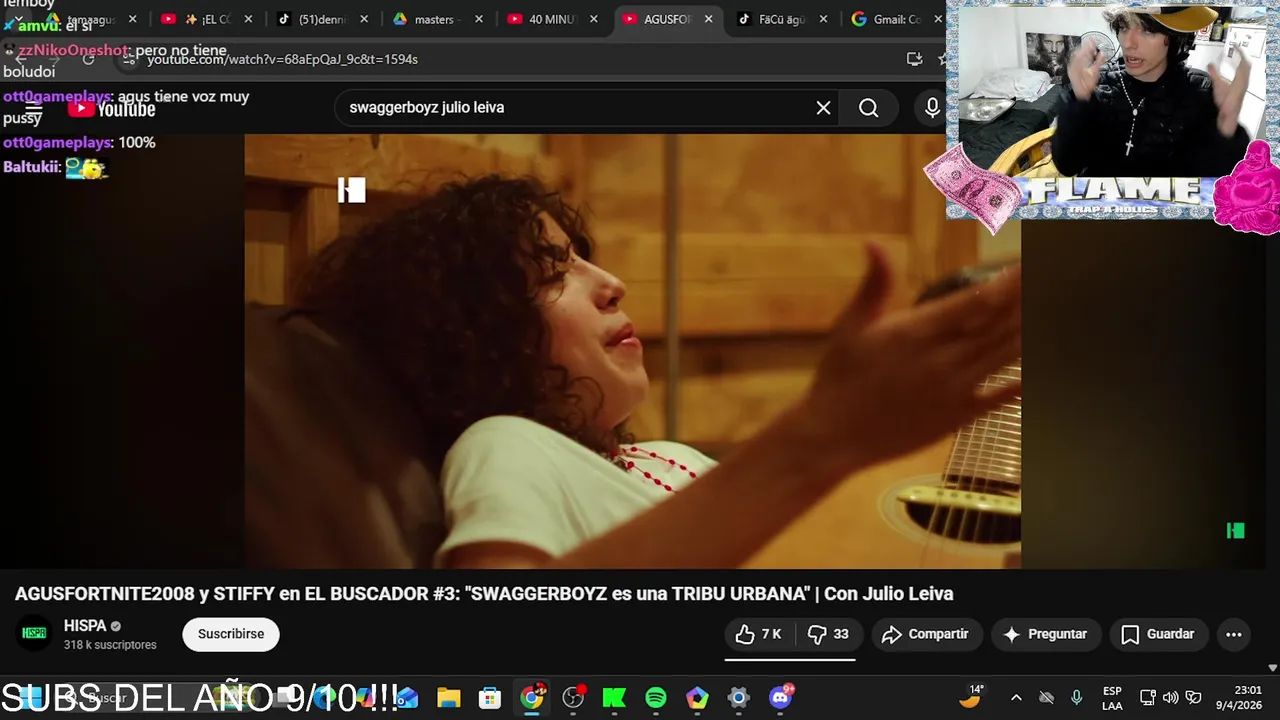
Task: Close the 40 MINUT tab
Action: 594,19
